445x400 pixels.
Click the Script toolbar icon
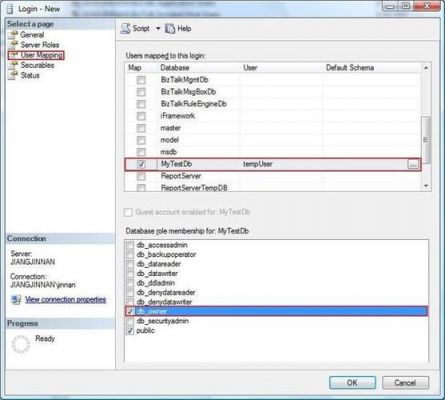pos(125,29)
